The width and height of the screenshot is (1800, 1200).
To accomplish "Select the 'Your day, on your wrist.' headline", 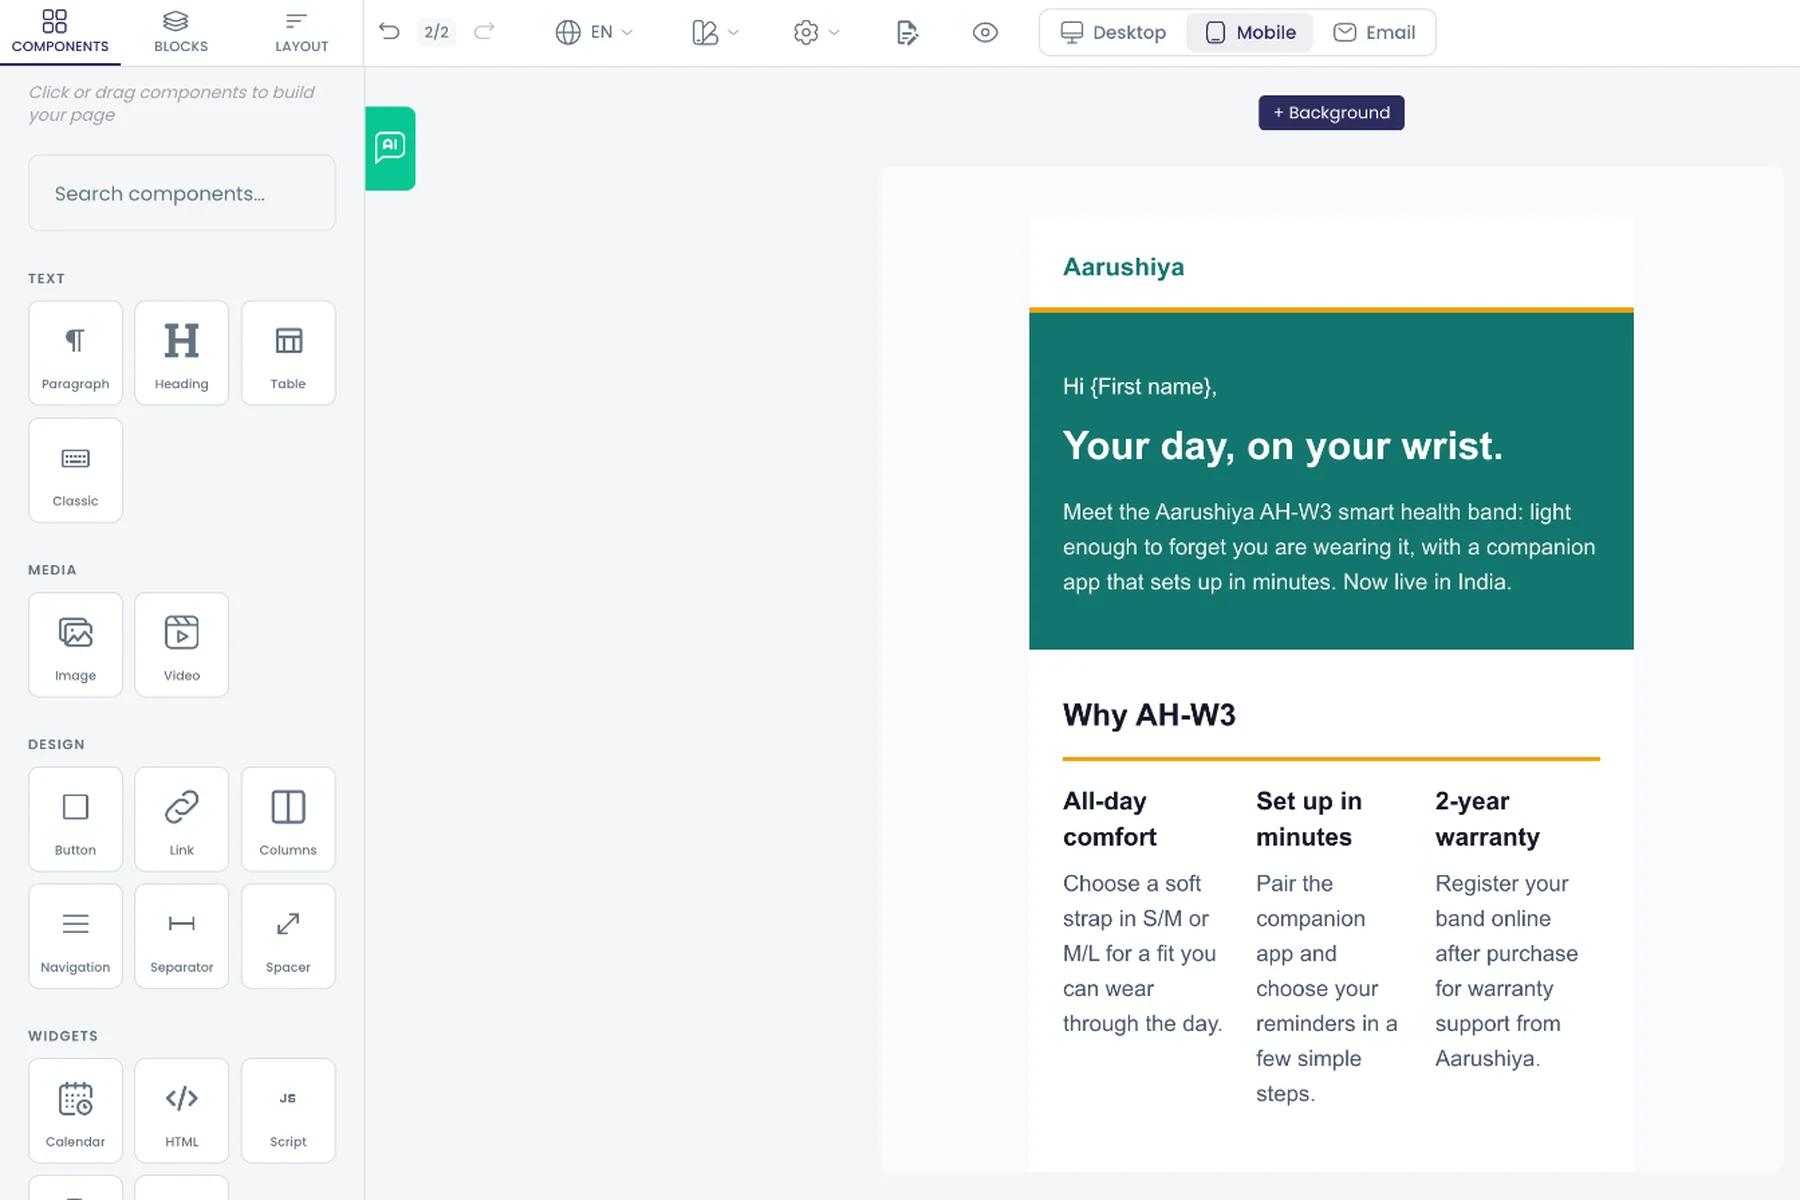I will click(x=1282, y=446).
